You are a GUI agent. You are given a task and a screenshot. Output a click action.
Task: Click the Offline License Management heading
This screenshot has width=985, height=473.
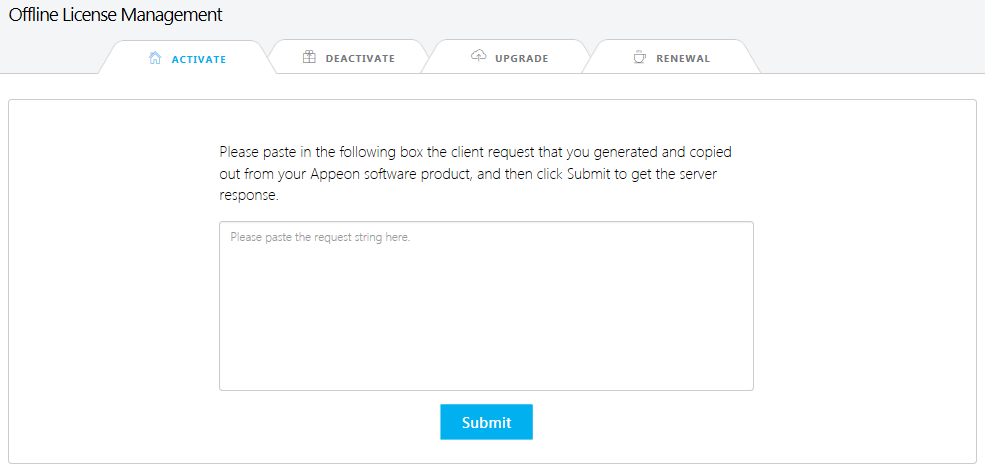point(116,15)
